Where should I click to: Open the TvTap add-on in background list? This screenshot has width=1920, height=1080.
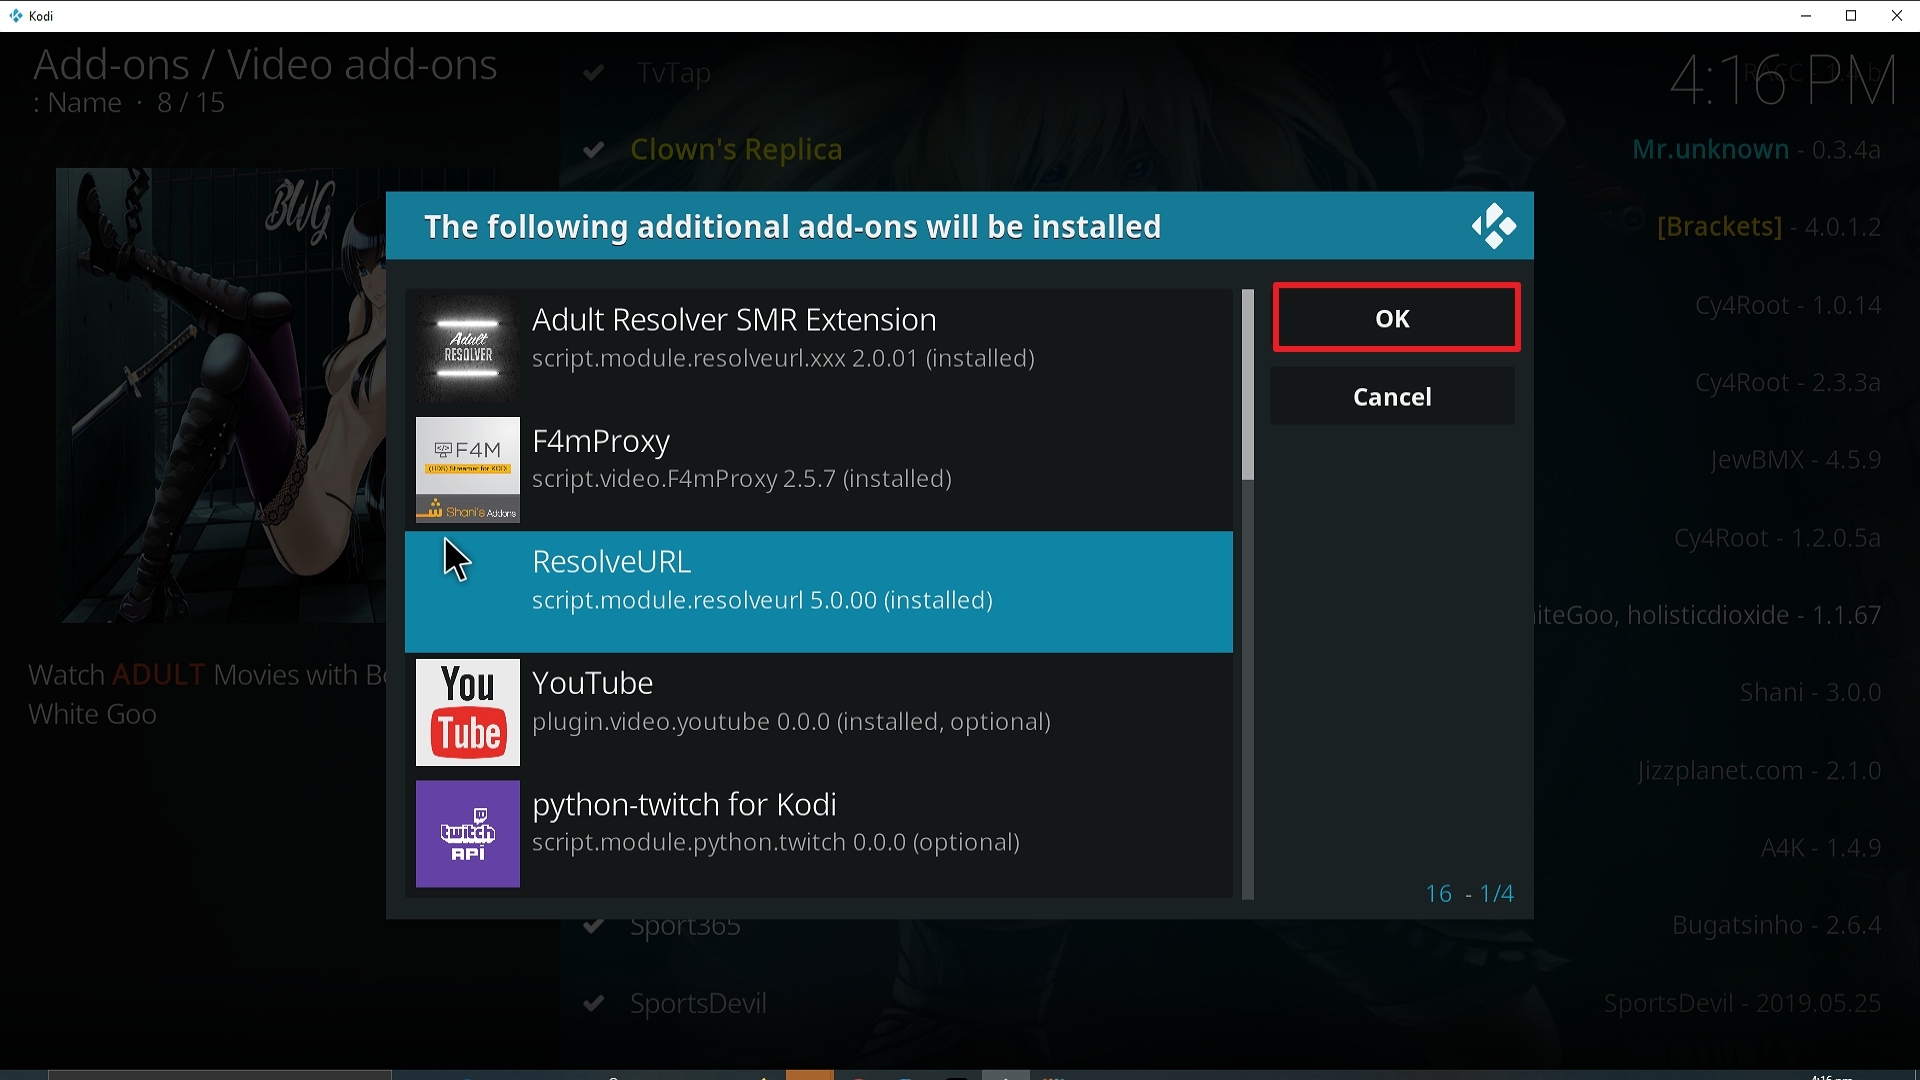coord(674,73)
